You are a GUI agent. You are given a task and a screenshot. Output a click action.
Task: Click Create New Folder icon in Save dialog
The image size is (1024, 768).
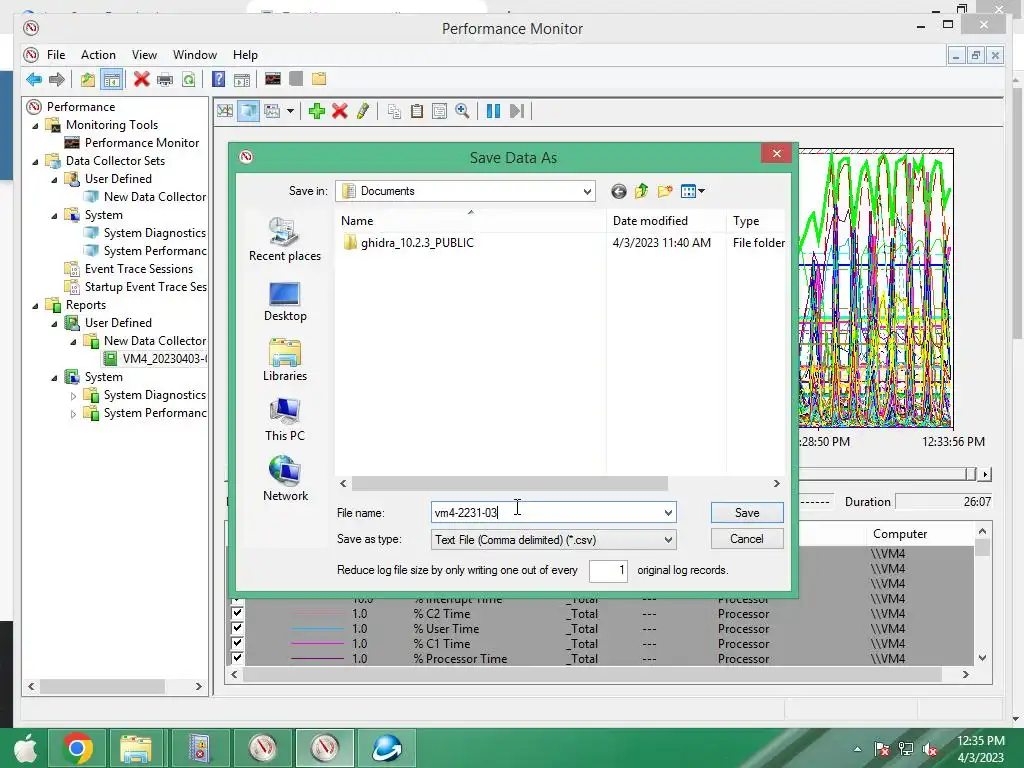(x=665, y=191)
